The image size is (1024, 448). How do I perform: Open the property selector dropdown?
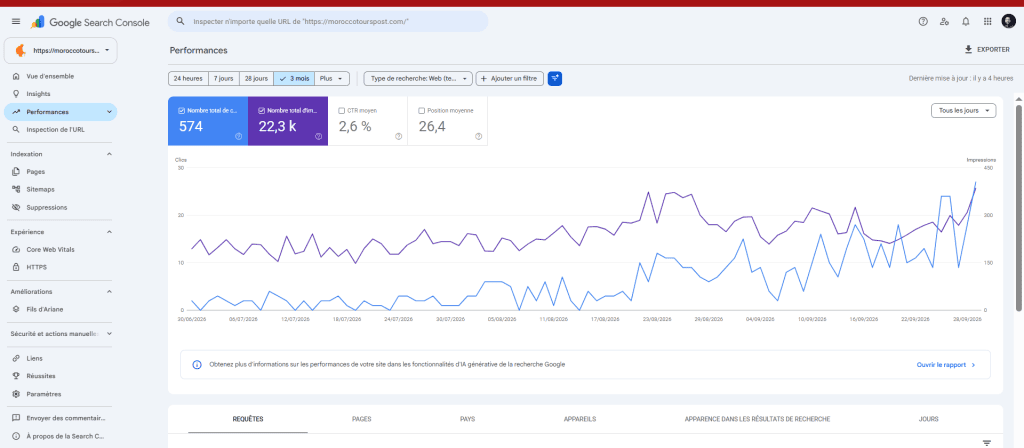[x=61, y=50]
